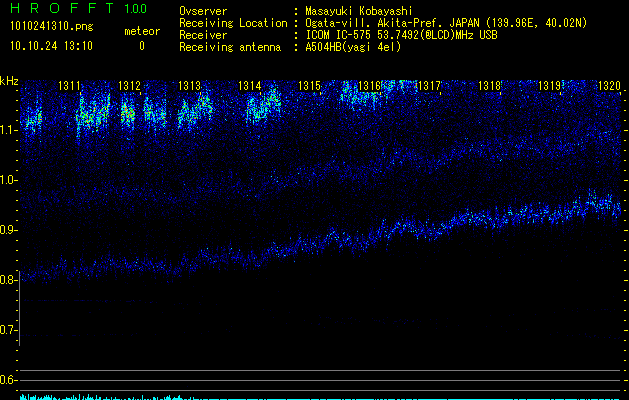Click the 0.6 frequency axis label
The width and height of the screenshot is (629, 400).
[x=8, y=380]
